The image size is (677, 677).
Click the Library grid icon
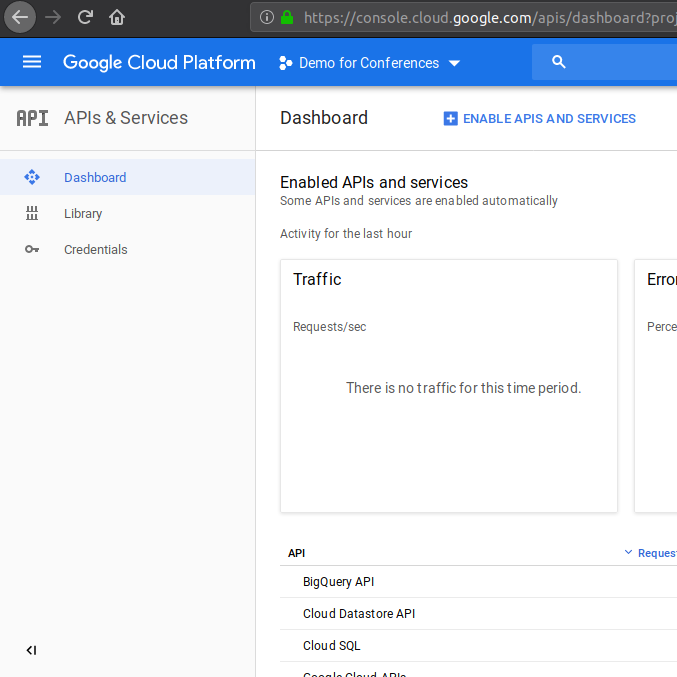(x=32, y=213)
